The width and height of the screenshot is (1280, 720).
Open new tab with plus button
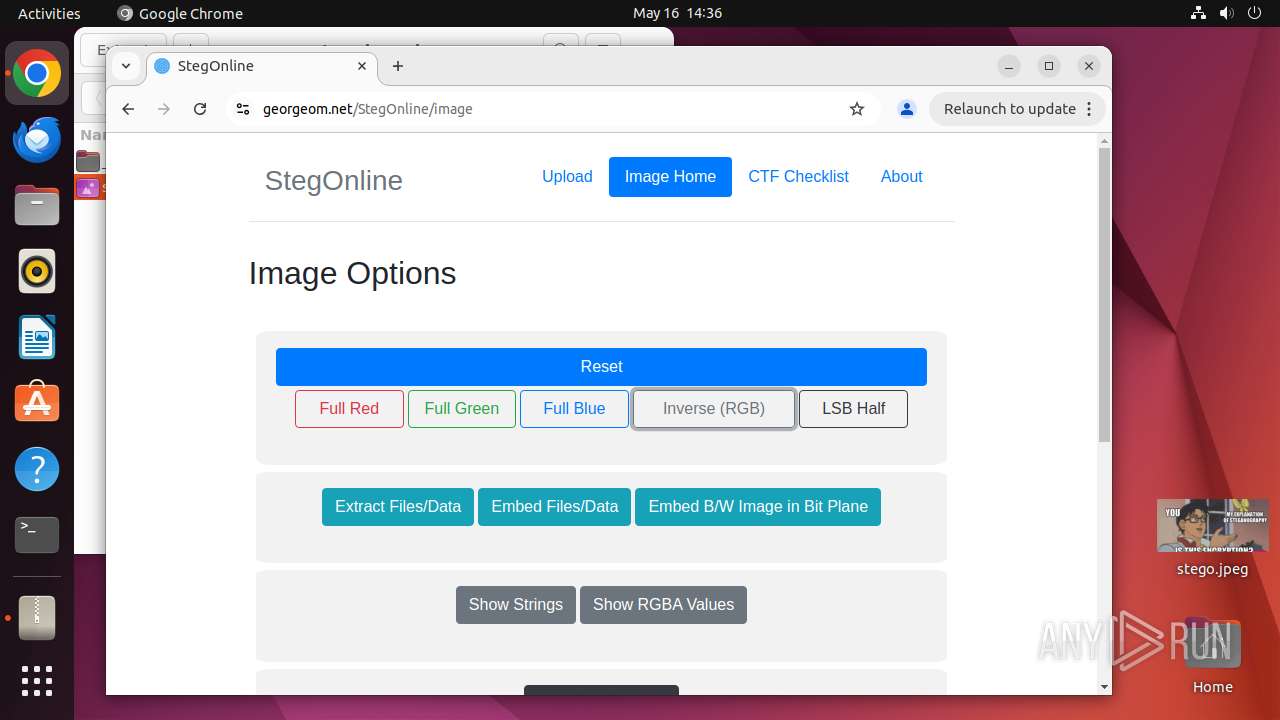(x=398, y=66)
